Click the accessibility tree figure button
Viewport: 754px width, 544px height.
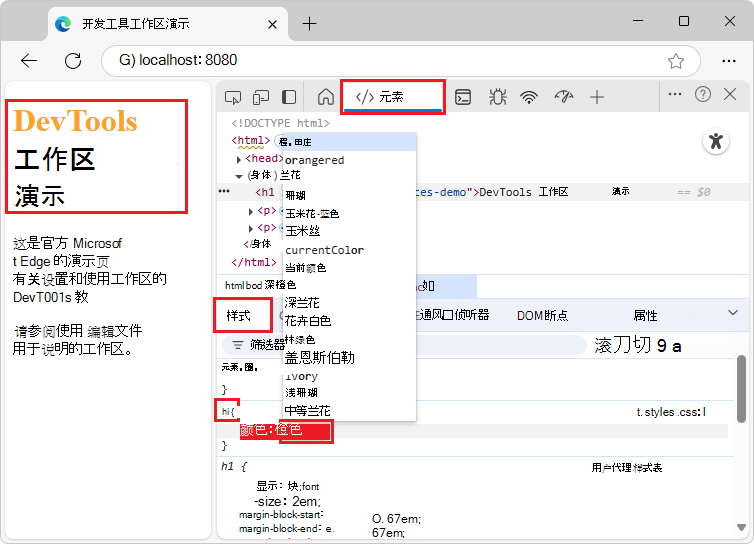[x=716, y=141]
